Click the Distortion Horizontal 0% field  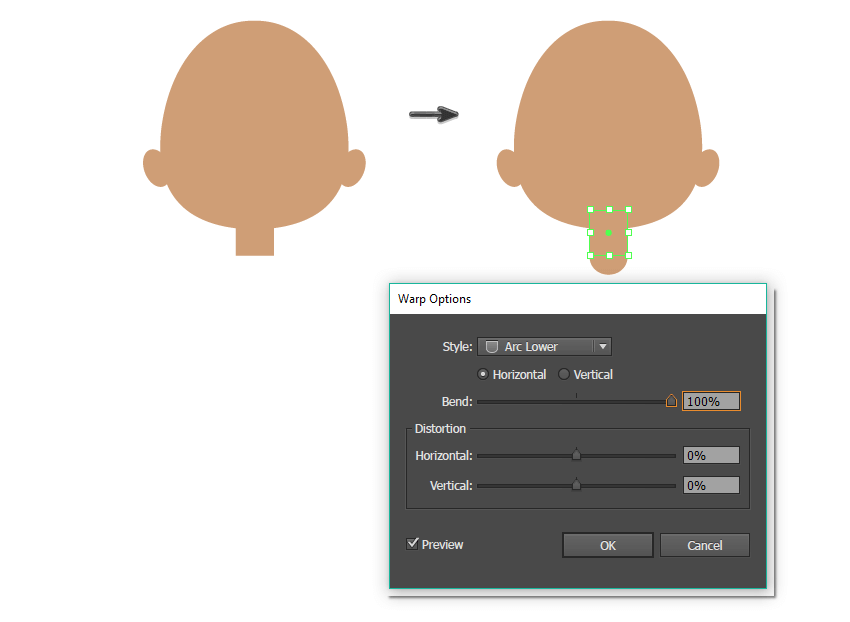coord(711,455)
